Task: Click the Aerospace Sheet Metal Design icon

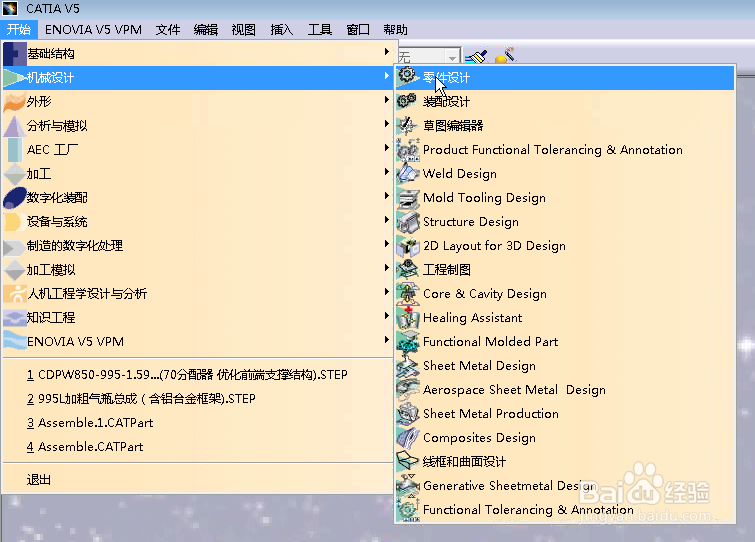Action: tap(407, 390)
